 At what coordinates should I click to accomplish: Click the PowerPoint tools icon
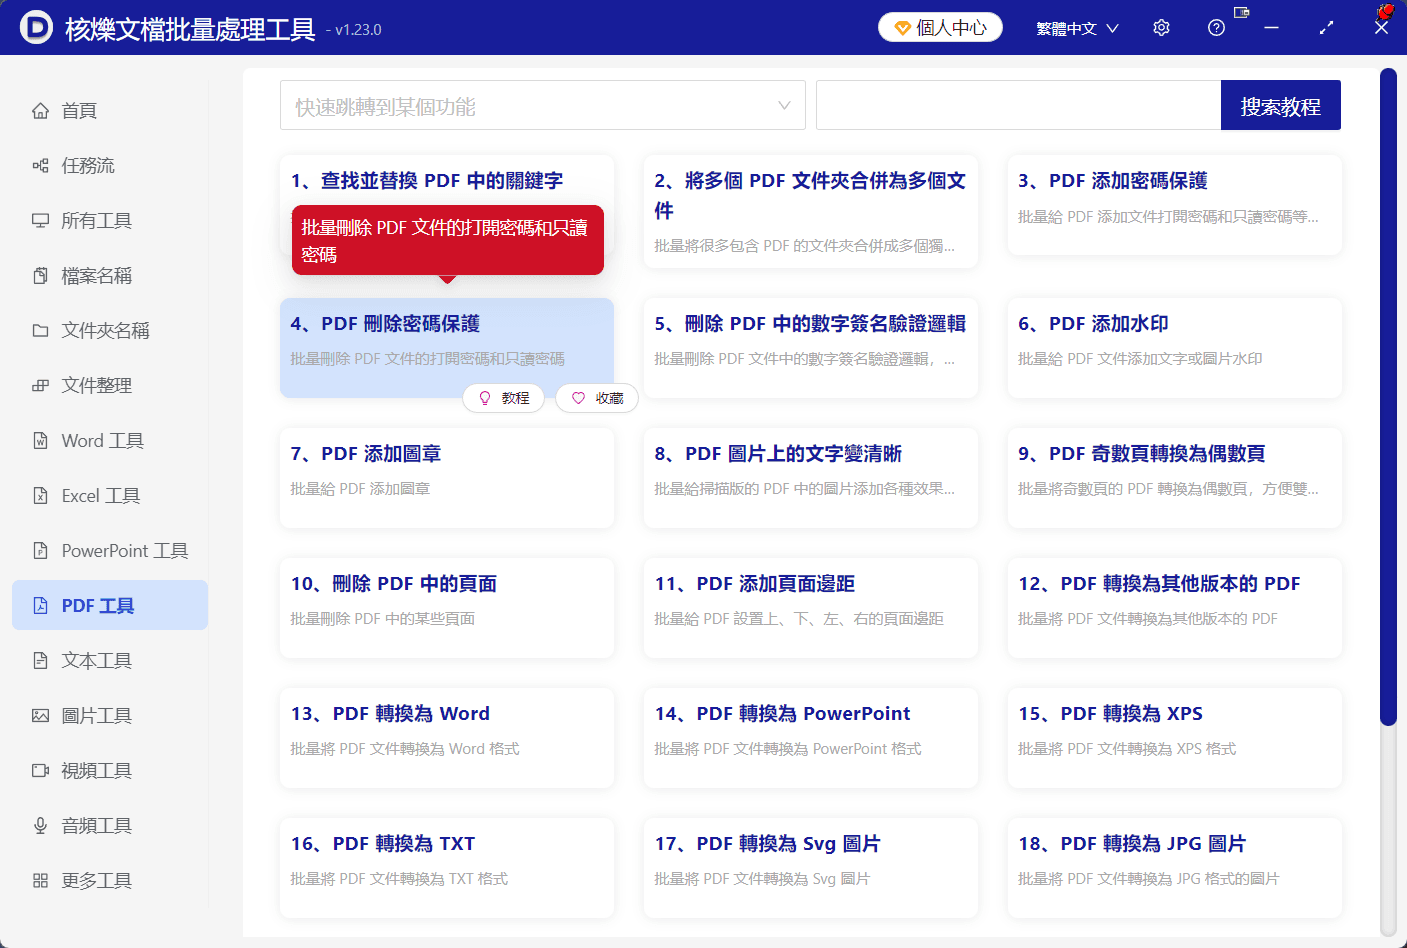[40, 551]
